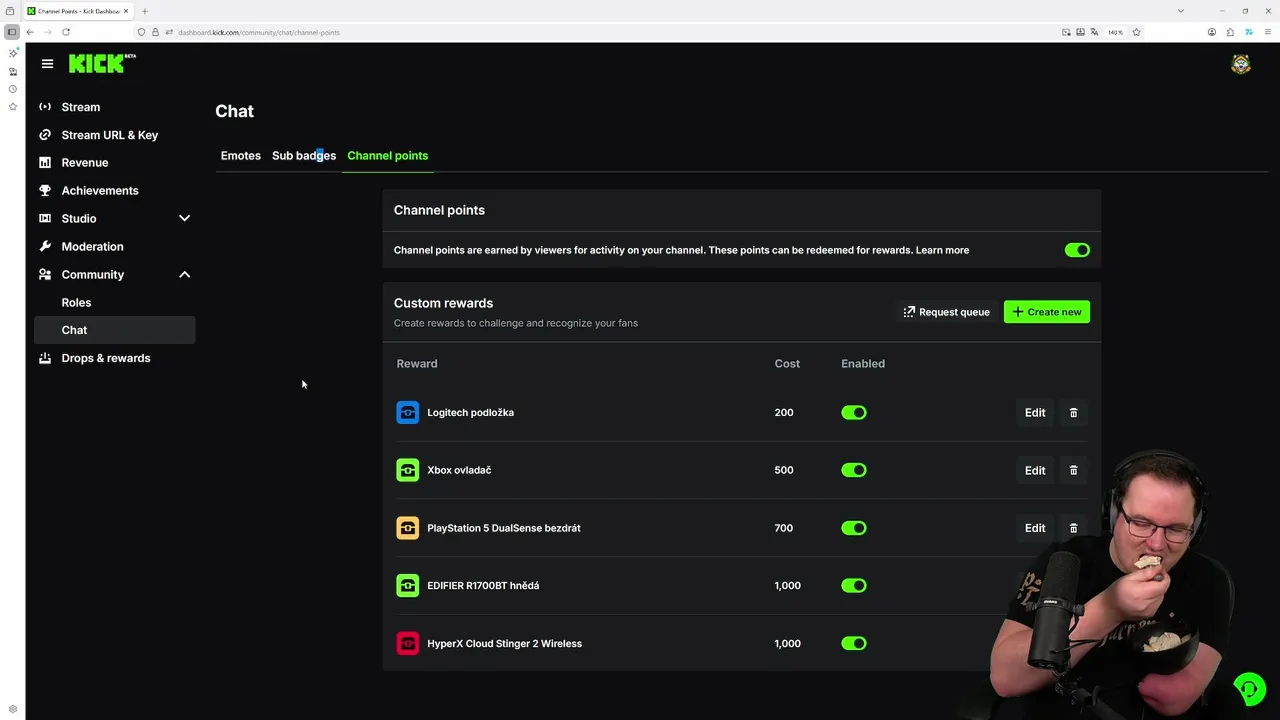Open bookmarks star in browser sidebar
The image size is (1280, 720).
[x=13, y=106]
